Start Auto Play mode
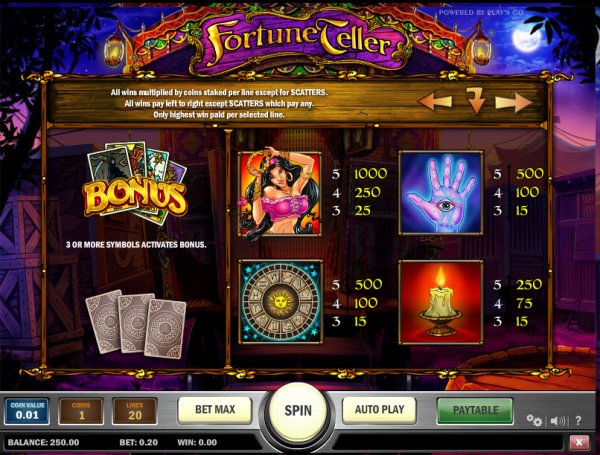 [379, 410]
